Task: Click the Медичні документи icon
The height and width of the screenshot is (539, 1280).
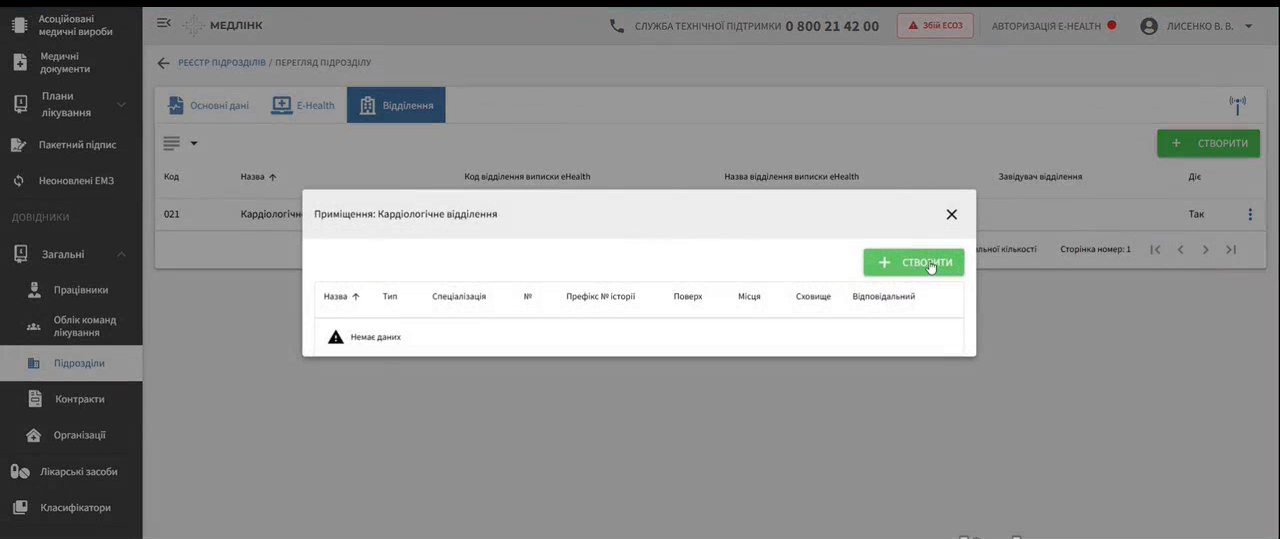Action: 19,63
